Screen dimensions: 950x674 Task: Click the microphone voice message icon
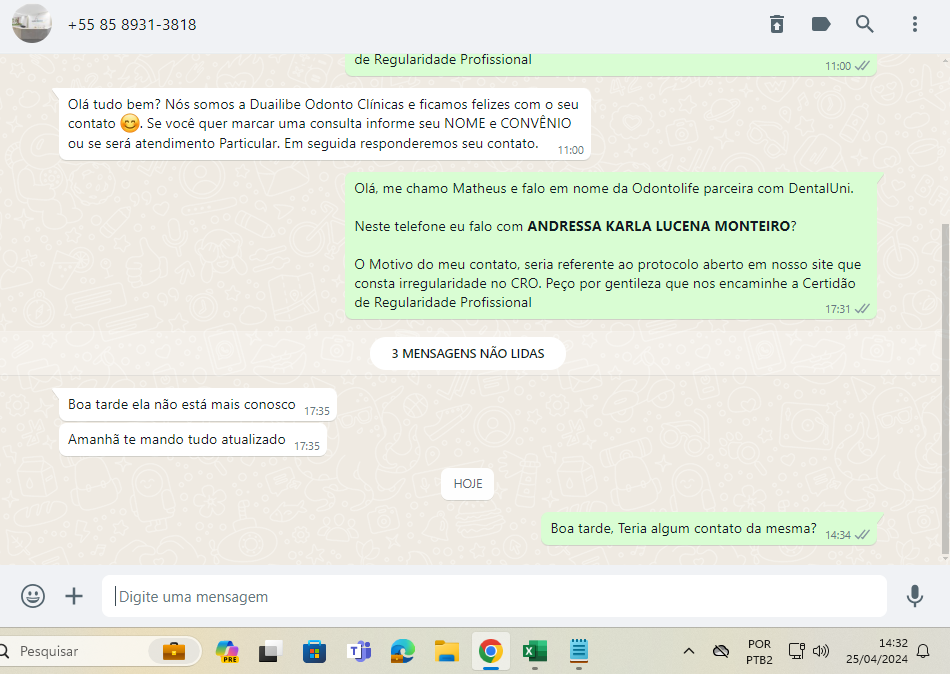(915, 596)
